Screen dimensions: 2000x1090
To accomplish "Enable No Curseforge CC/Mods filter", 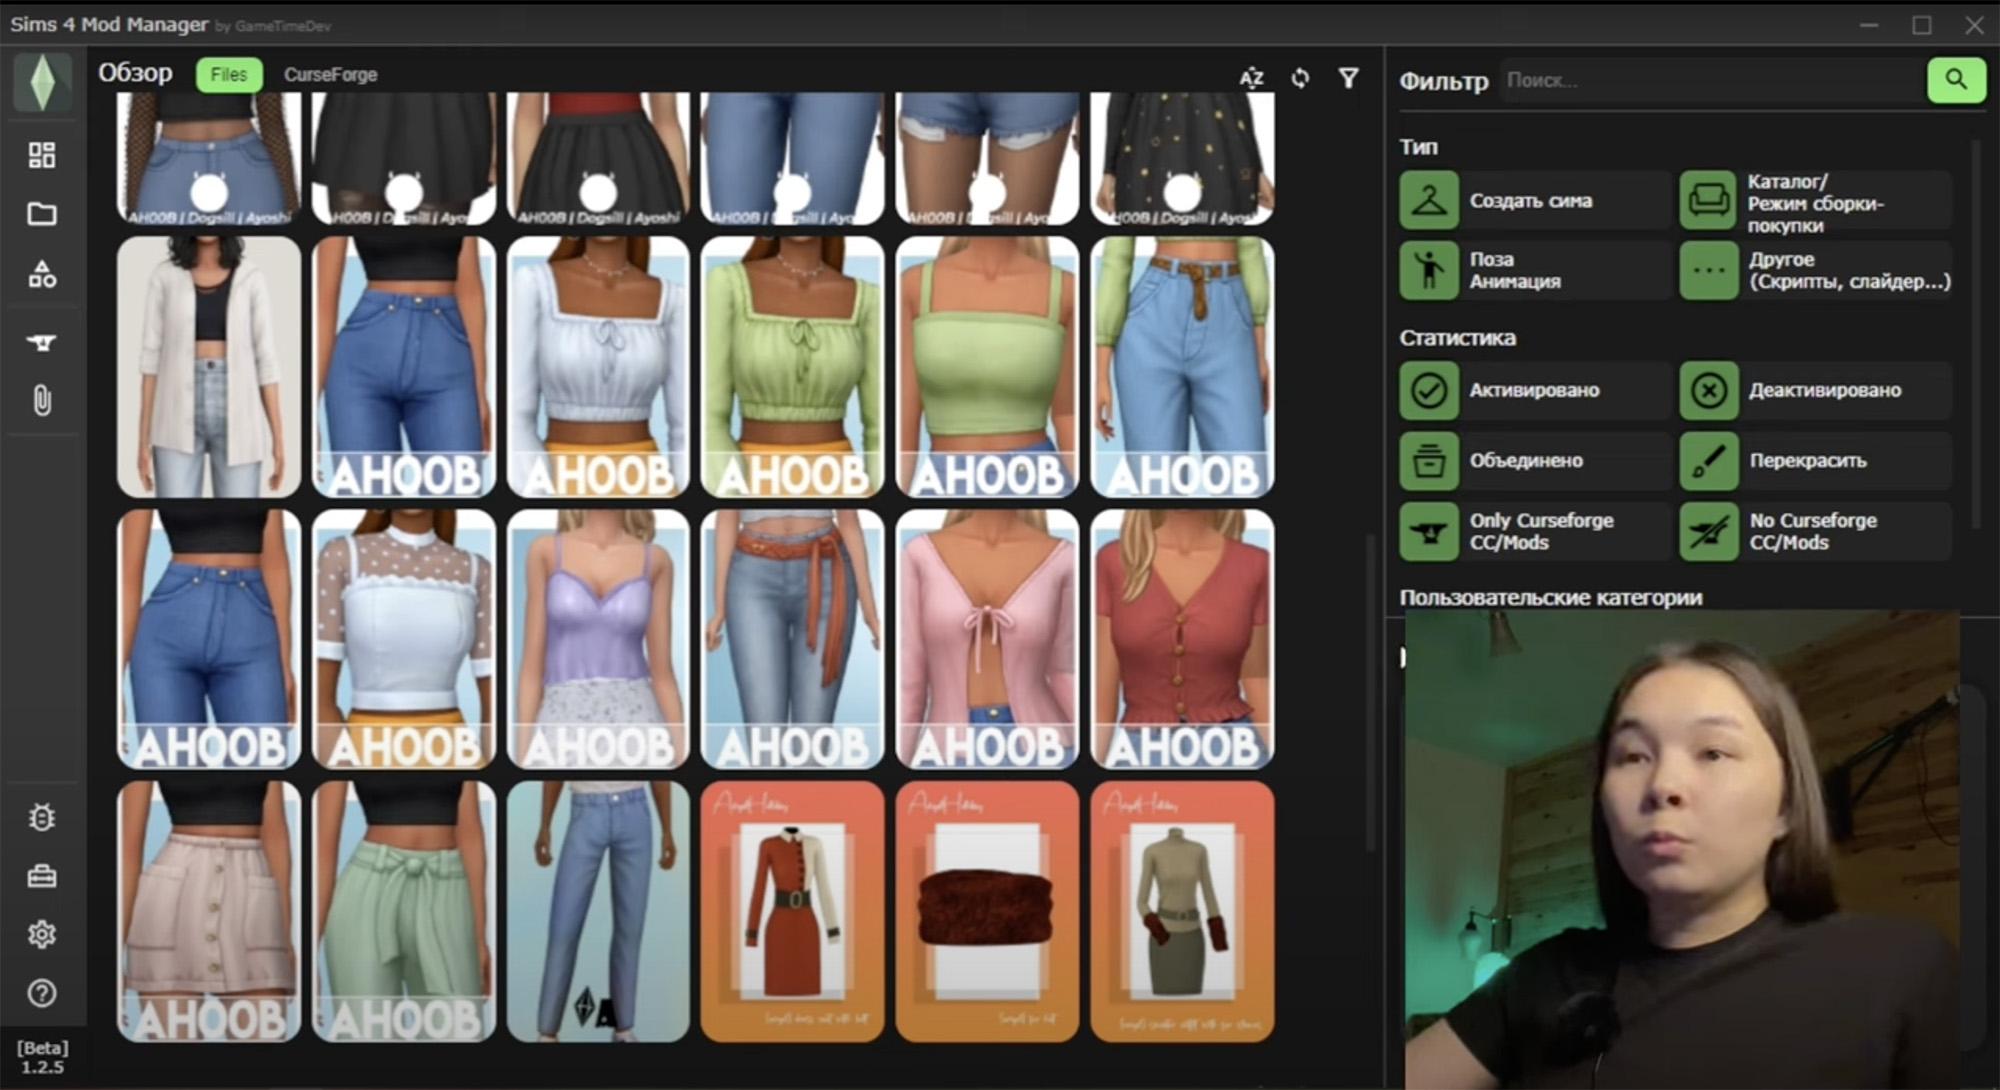I will [1815, 531].
